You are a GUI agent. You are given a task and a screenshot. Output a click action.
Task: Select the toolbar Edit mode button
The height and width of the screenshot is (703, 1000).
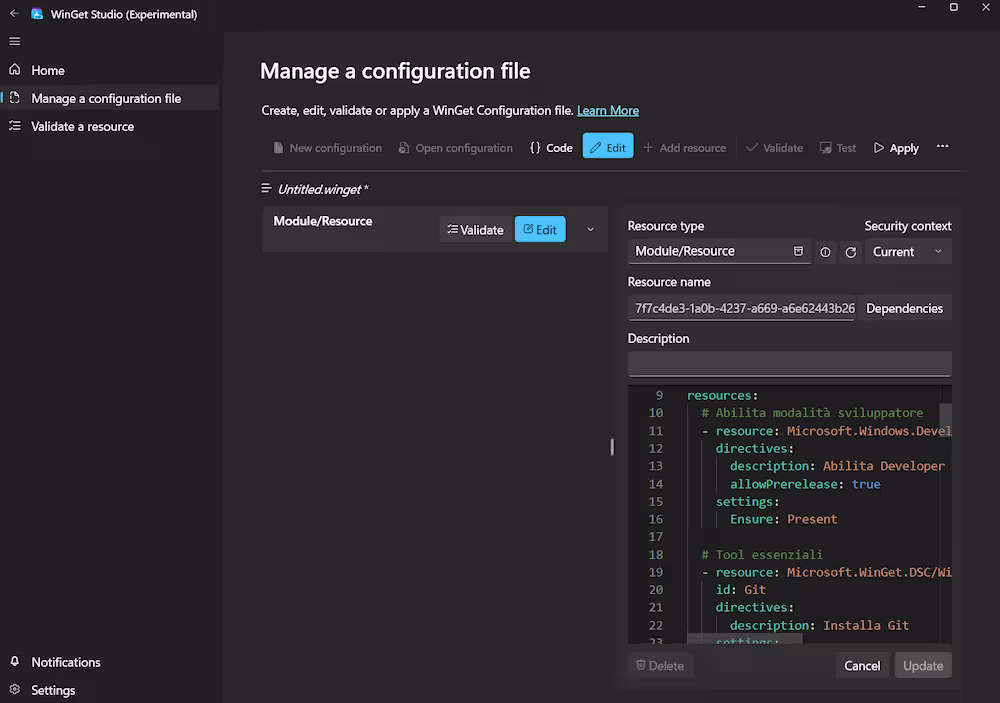pos(608,146)
